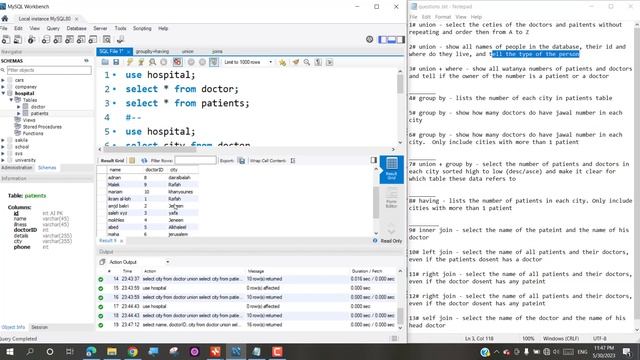
Task: Toggle the bottom output panel visibility
Action: point(392,40)
